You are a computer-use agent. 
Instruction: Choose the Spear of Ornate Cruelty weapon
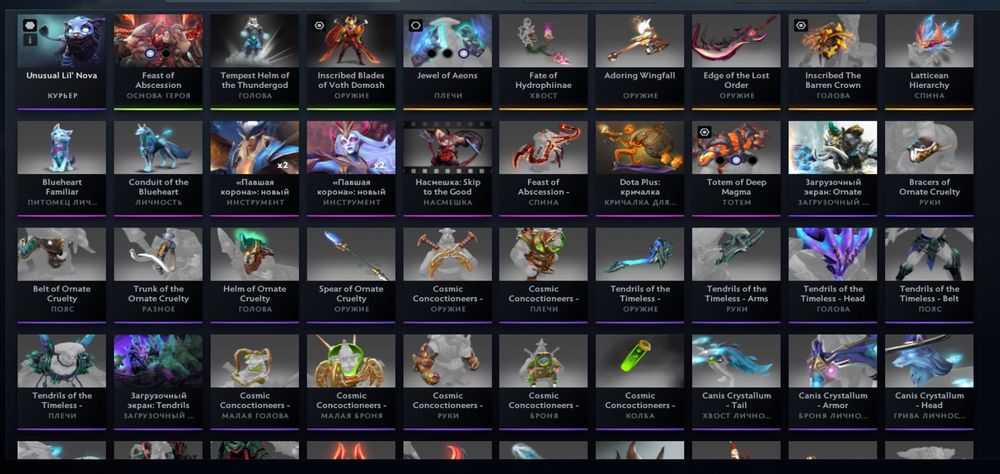pyautogui.click(x=351, y=275)
